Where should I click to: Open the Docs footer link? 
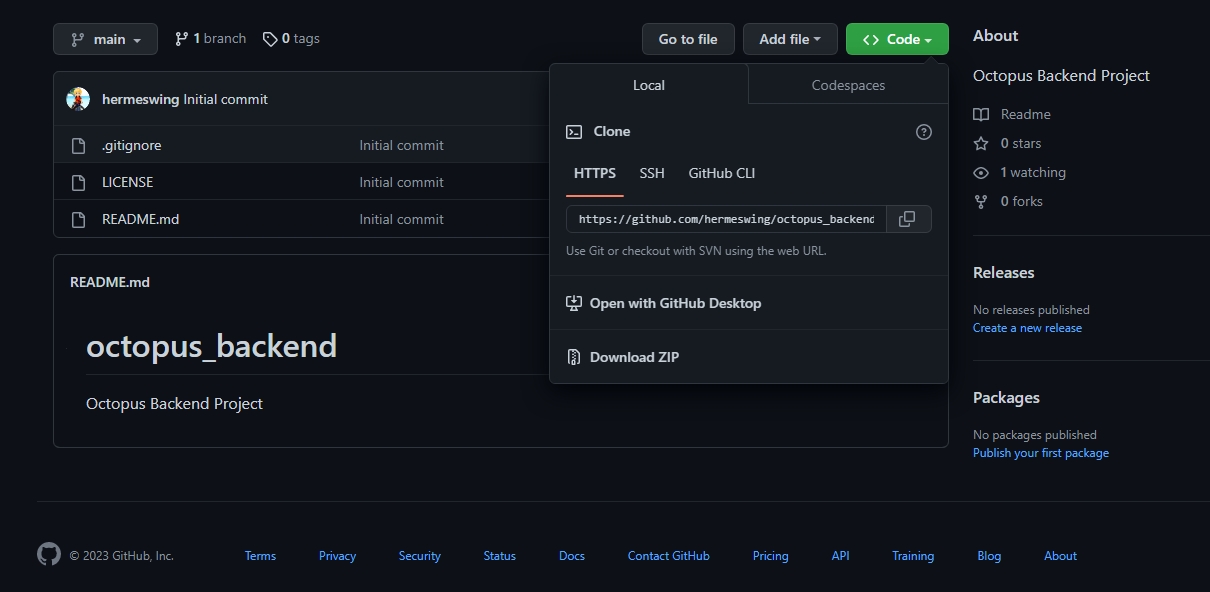(x=572, y=556)
